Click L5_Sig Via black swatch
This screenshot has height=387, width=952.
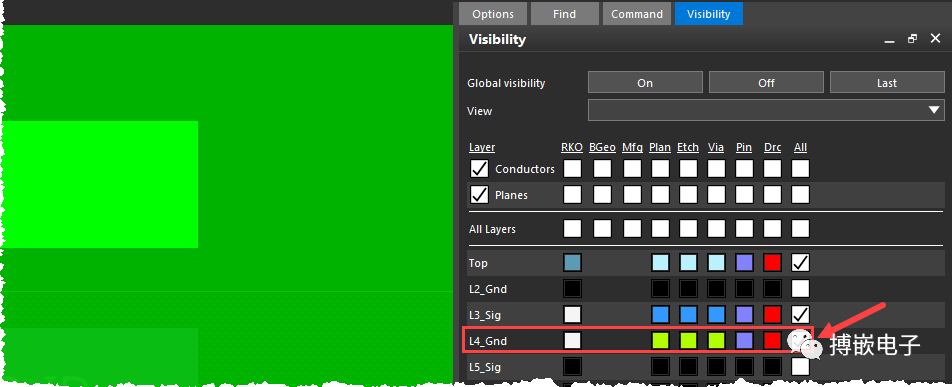[x=716, y=366]
